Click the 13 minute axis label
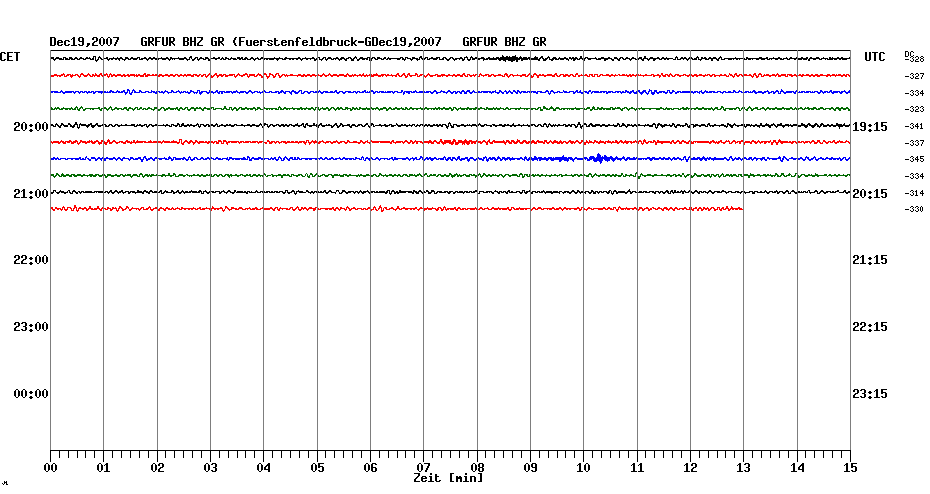This screenshot has height=494, width=930. (743, 468)
